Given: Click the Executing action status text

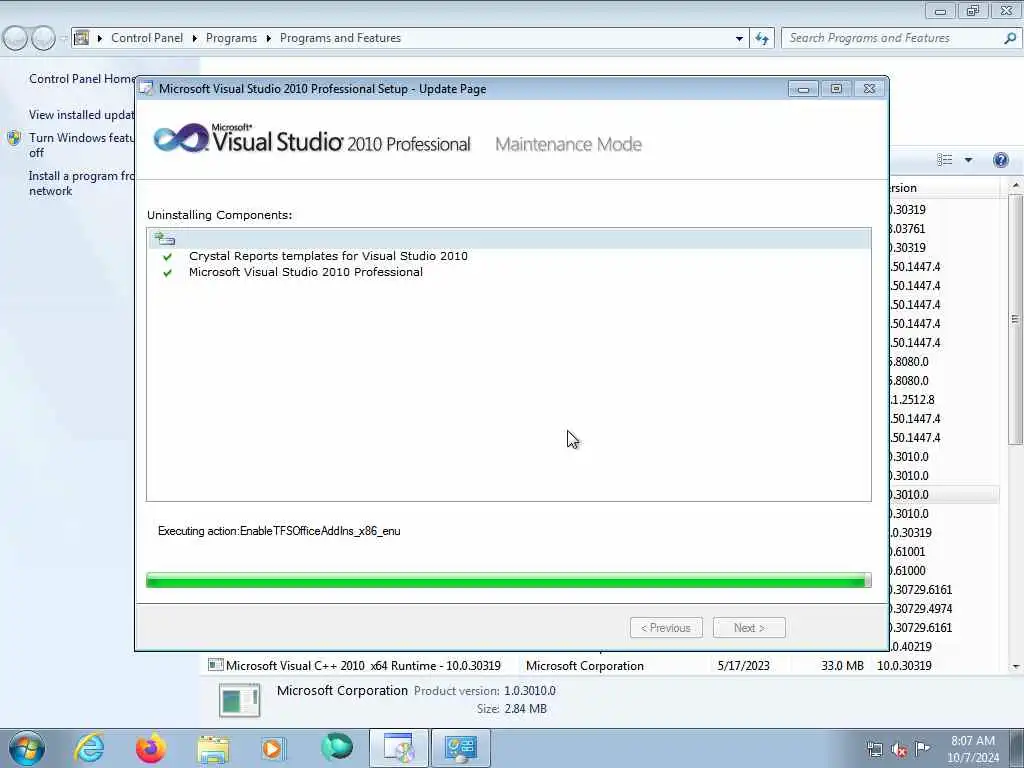Looking at the screenshot, I should pyautogui.click(x=279, y=531).
